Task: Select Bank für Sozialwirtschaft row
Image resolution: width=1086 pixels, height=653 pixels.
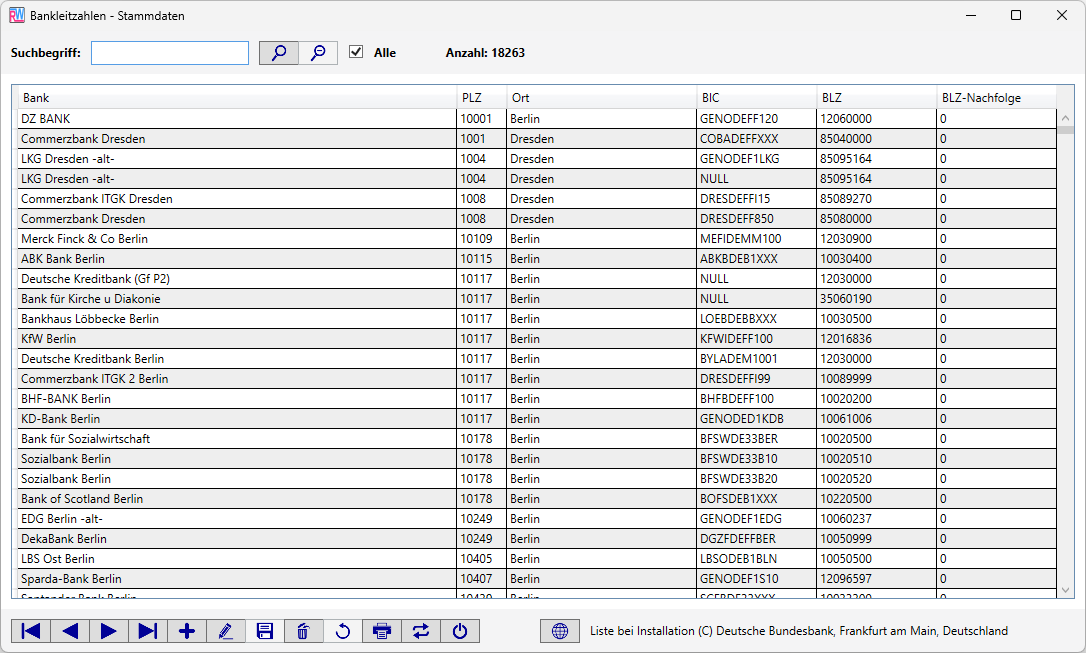Action: [537, 439]
